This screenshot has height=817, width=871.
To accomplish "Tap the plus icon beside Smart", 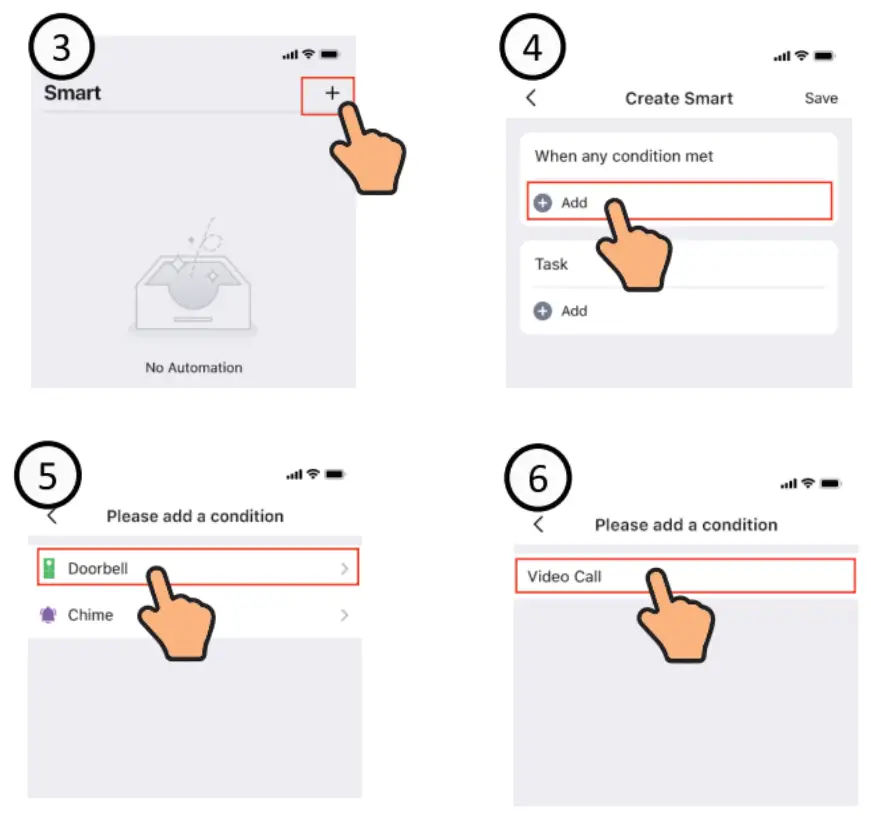I will click(332, 93).
